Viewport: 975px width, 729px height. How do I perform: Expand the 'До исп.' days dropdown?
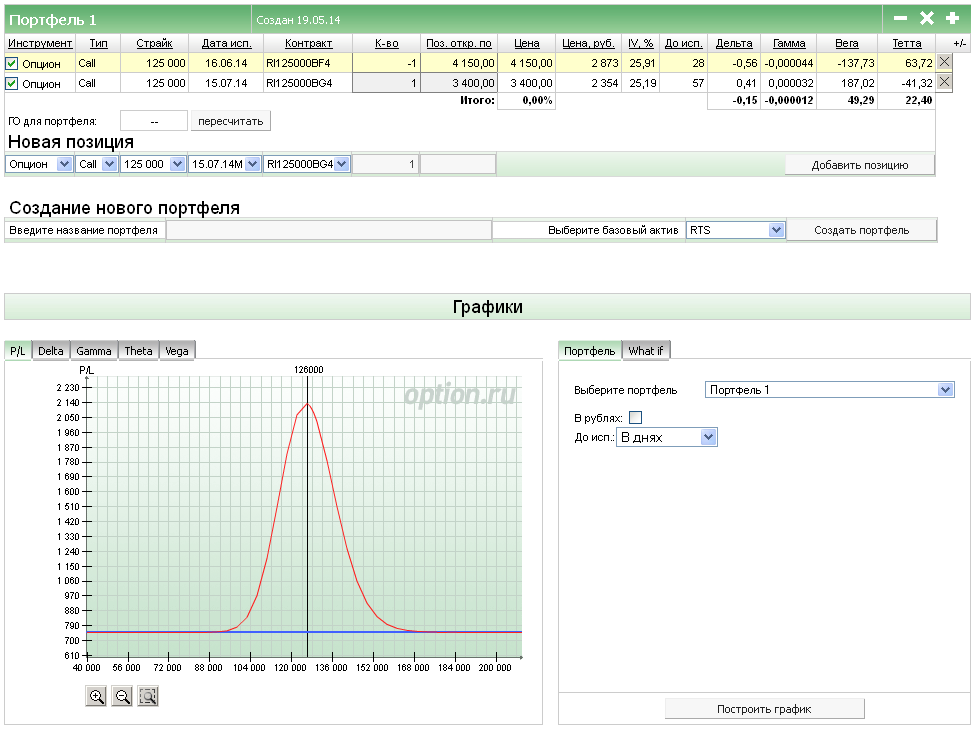(x=667, y=437)
